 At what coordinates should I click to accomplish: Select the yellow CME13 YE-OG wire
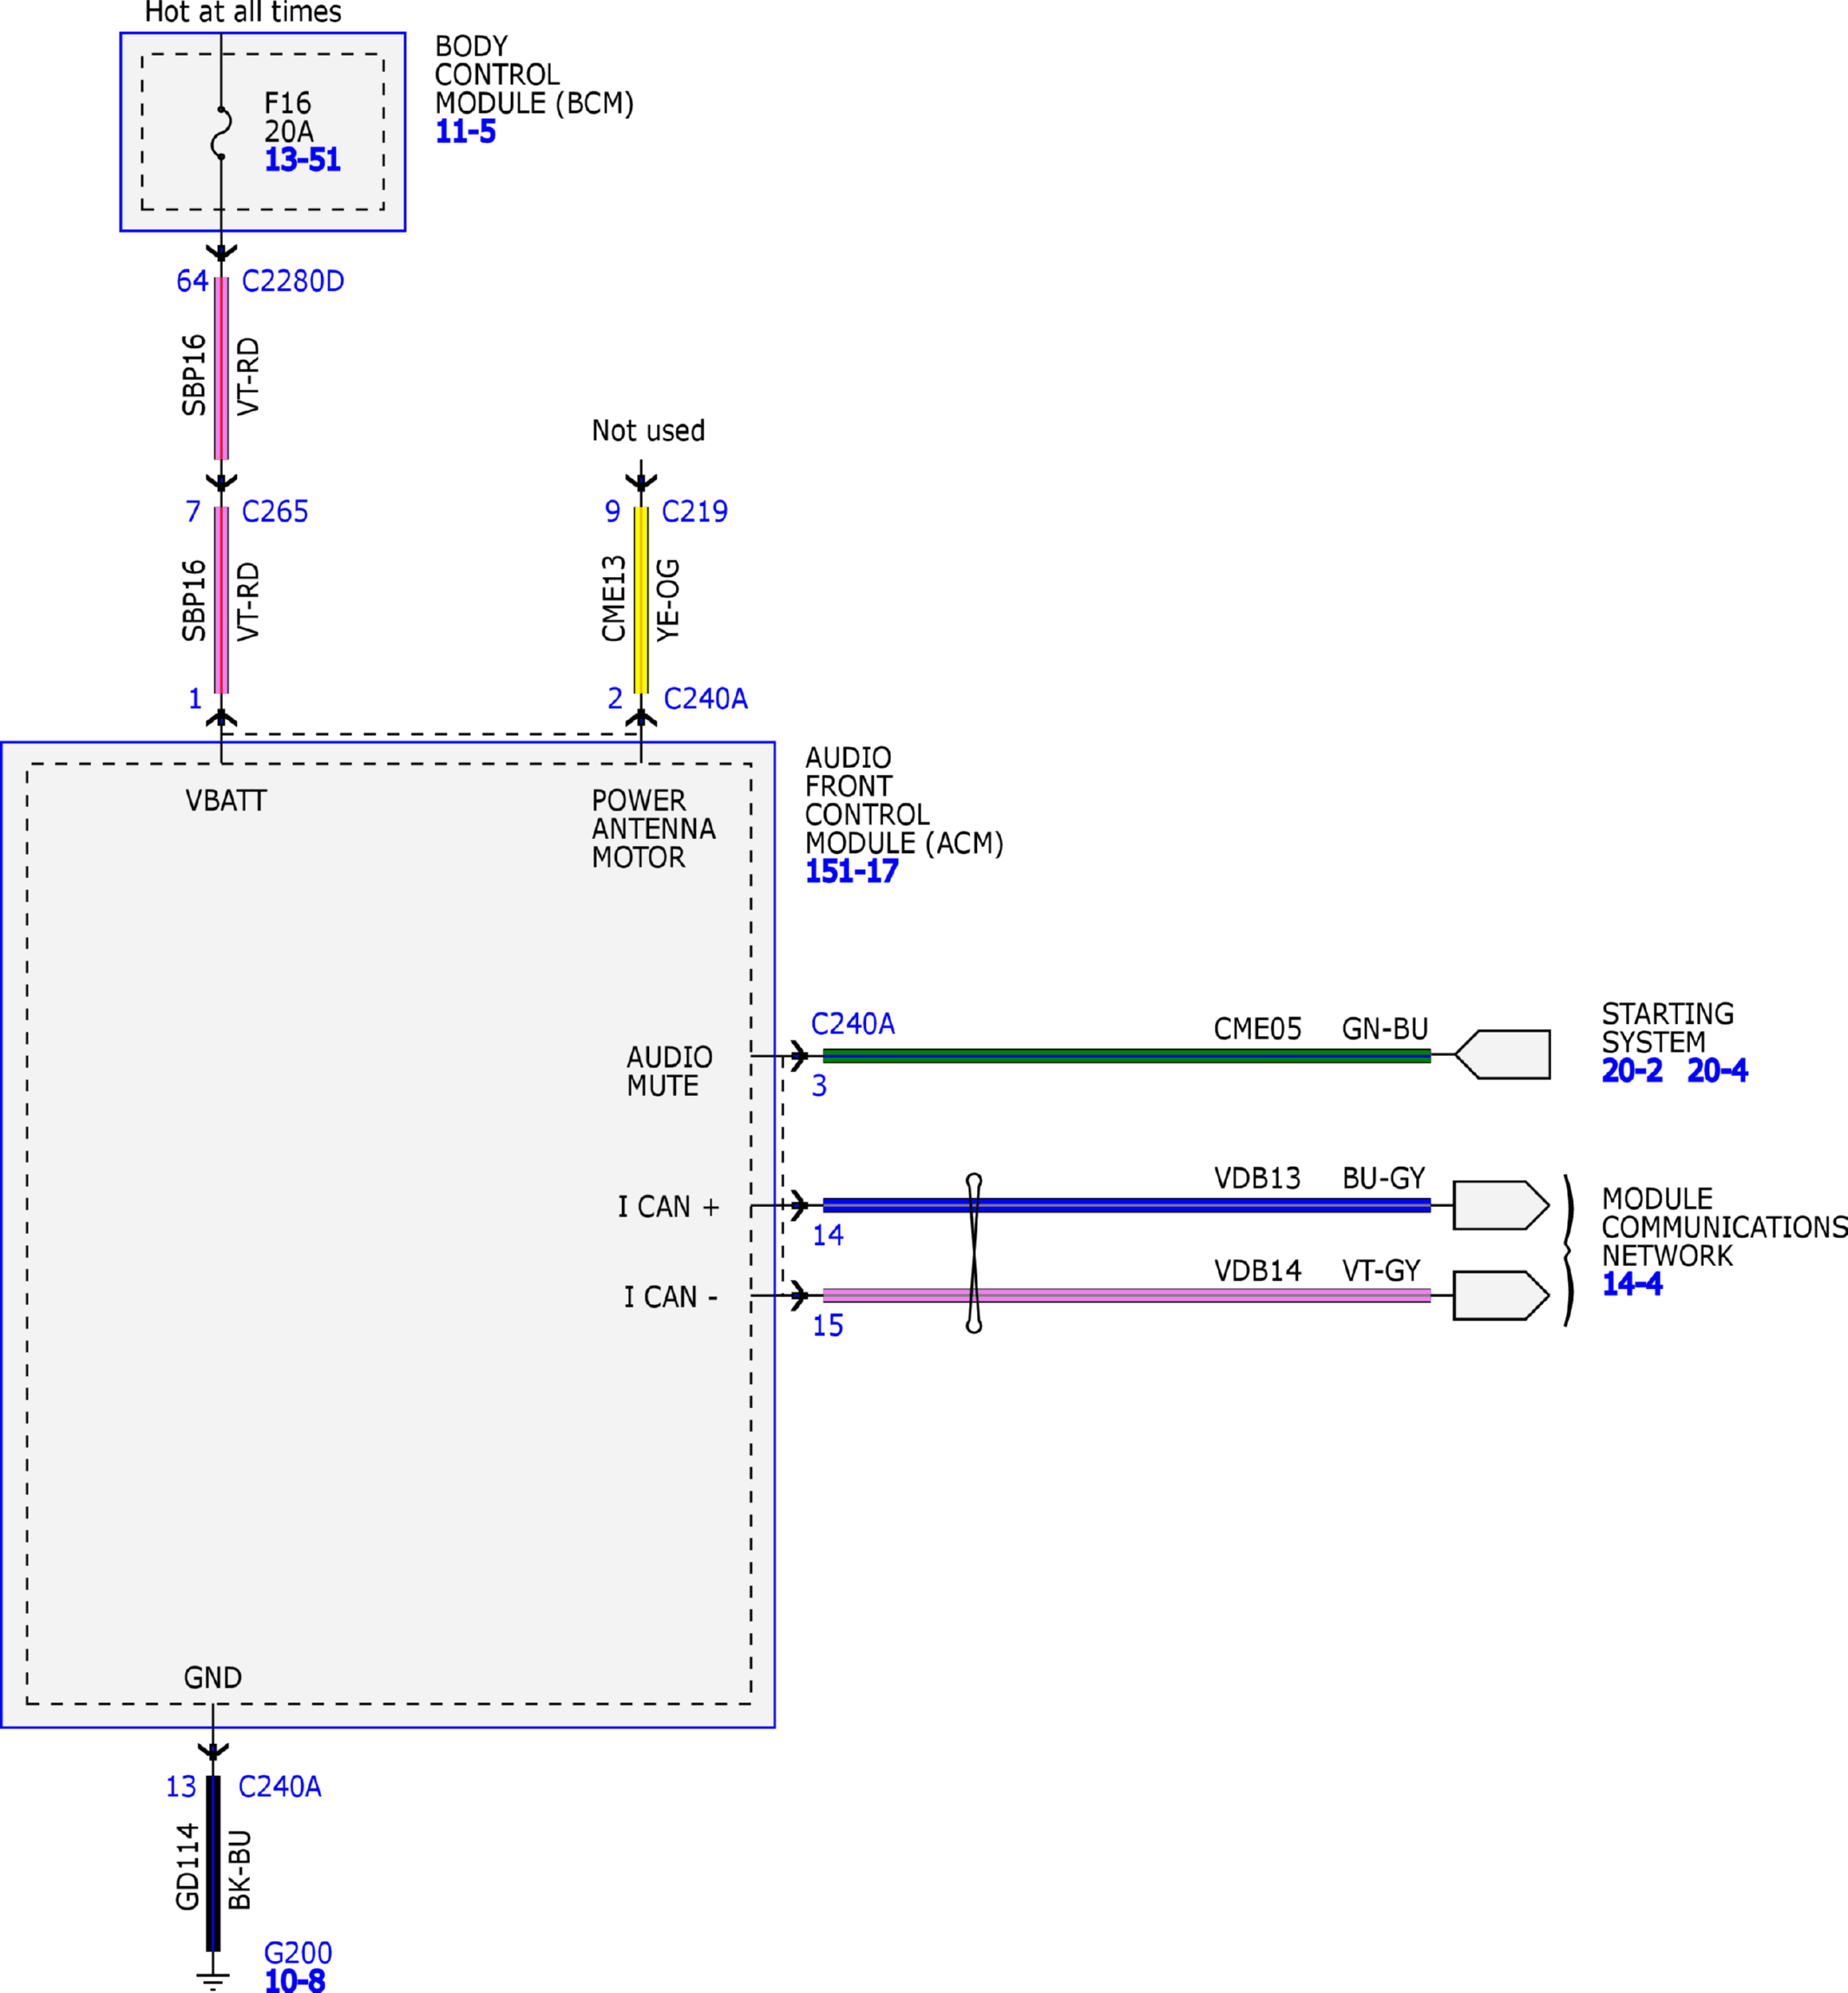coord(641,600)
